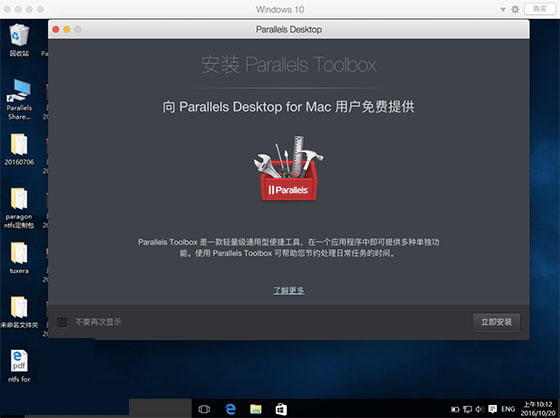Click the 购买 buy button in title bar
Screen dimensions: 560x418
click(539, 9)
